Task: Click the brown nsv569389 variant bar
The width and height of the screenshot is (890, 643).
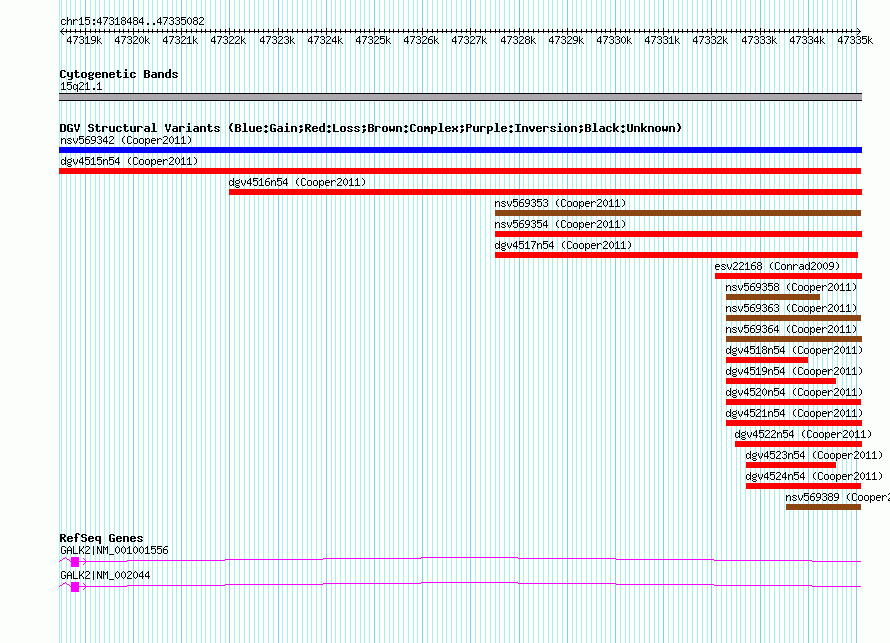Action: pyautogui.click(x=824, y=507)
